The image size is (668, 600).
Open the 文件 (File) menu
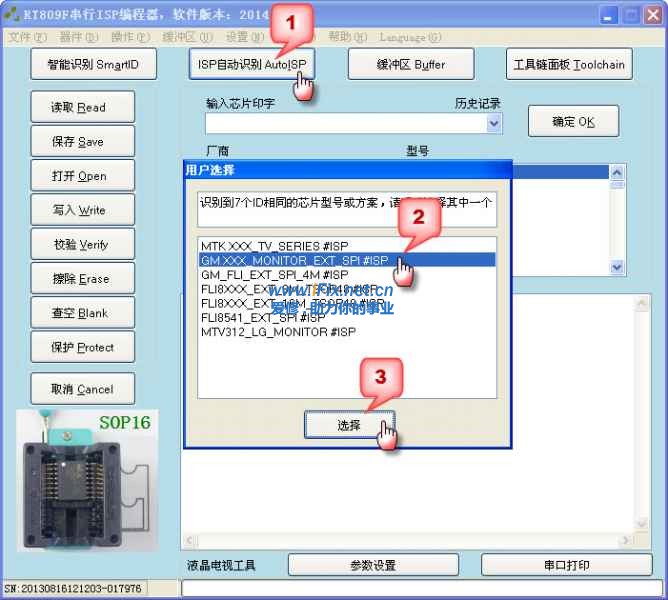(27, 37)
